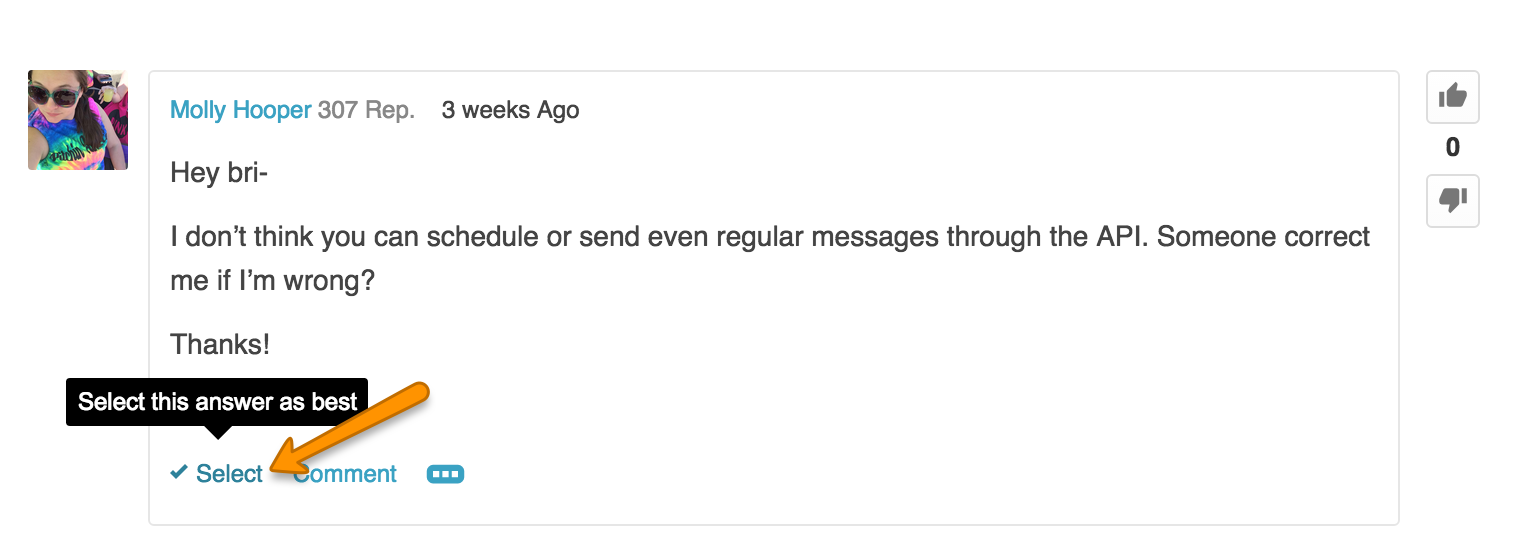Add a Comment to the answer
Image resolution: width=1514 pixels, height=548 pixels.
click(345, 473)
